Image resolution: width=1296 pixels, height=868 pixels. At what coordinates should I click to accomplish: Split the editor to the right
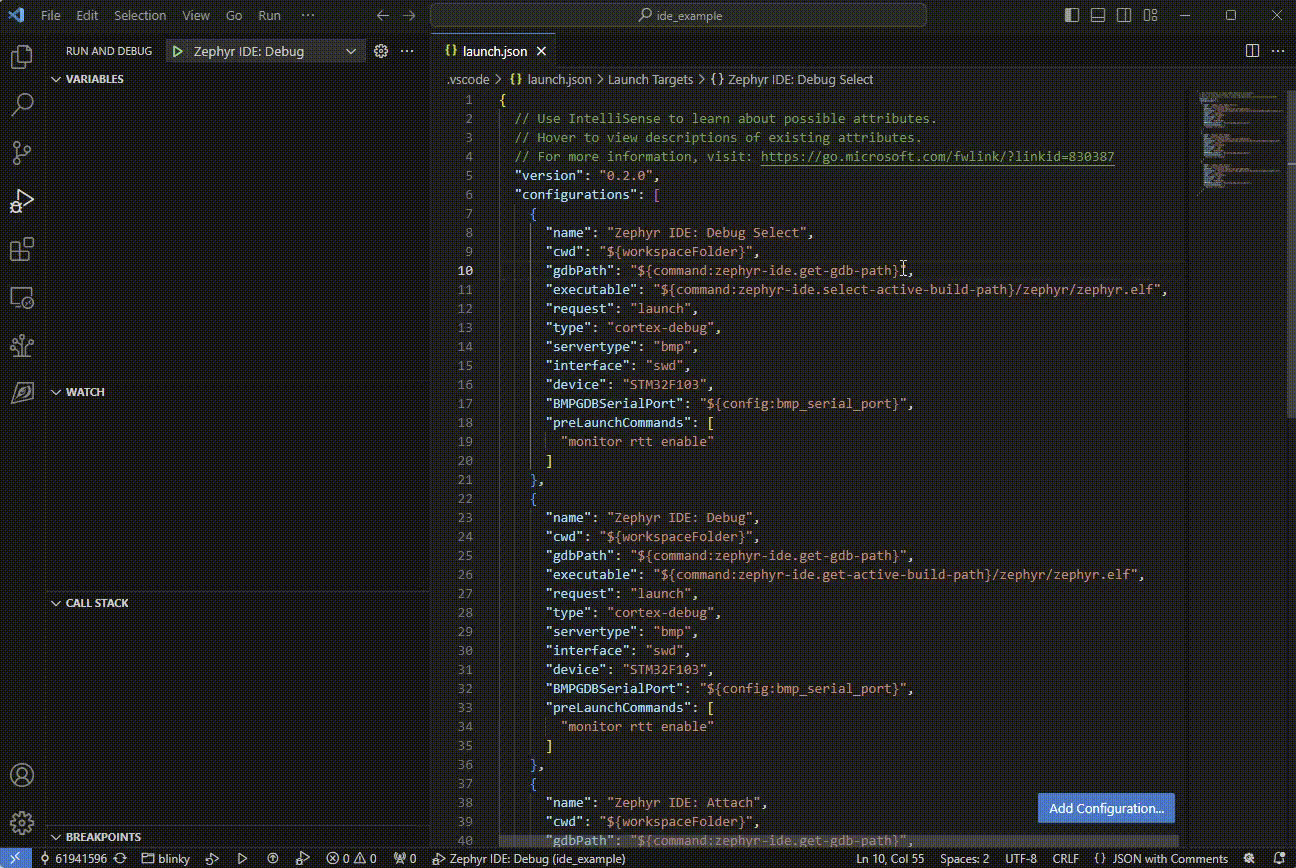pos(1252,51)
